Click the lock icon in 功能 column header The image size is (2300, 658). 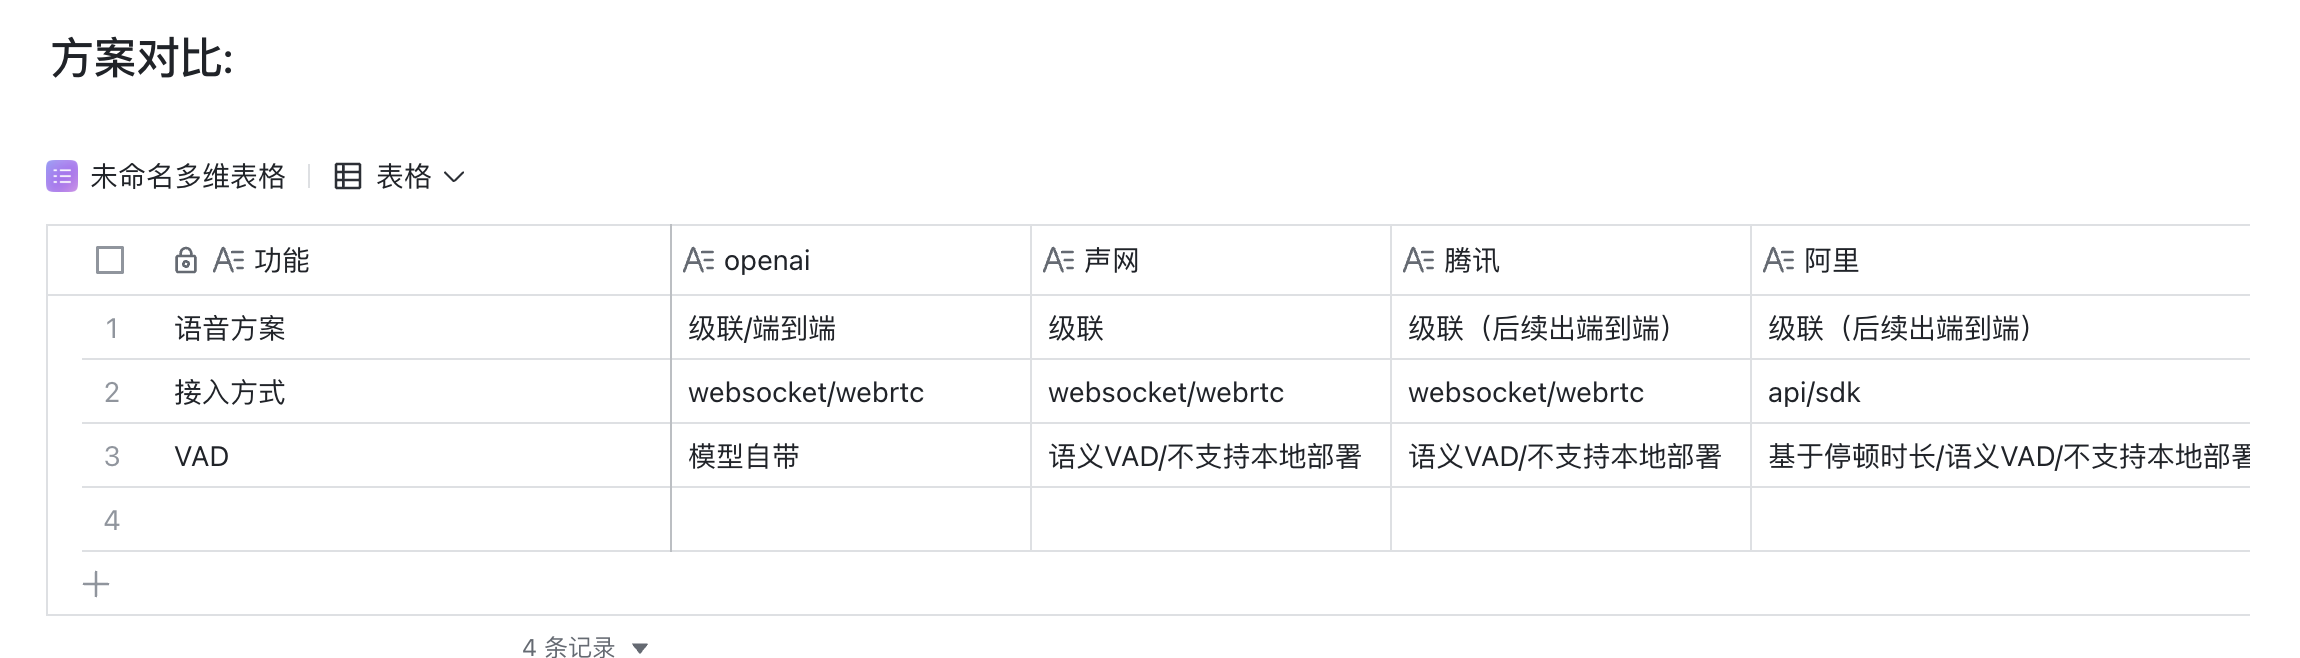186,261
